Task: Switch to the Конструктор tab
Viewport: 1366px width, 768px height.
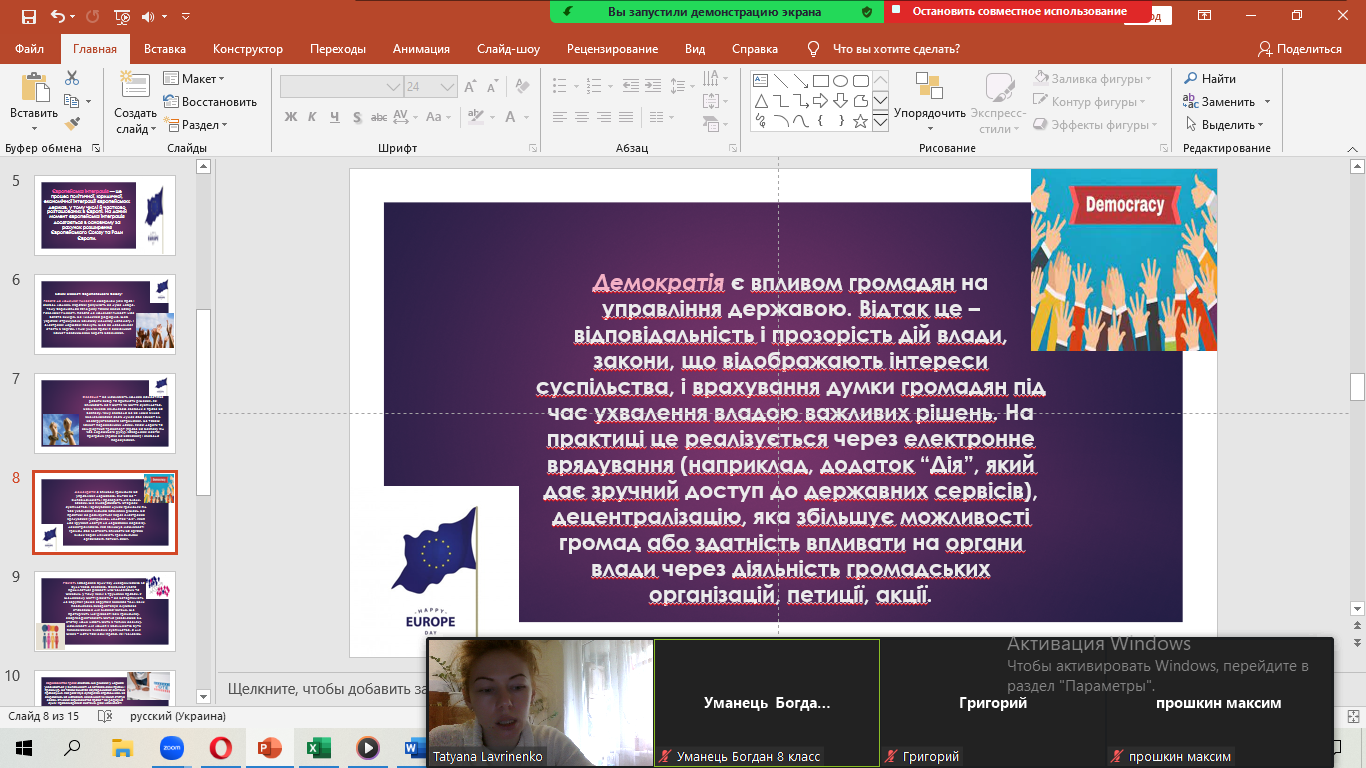Action: [x=248, y=49]
